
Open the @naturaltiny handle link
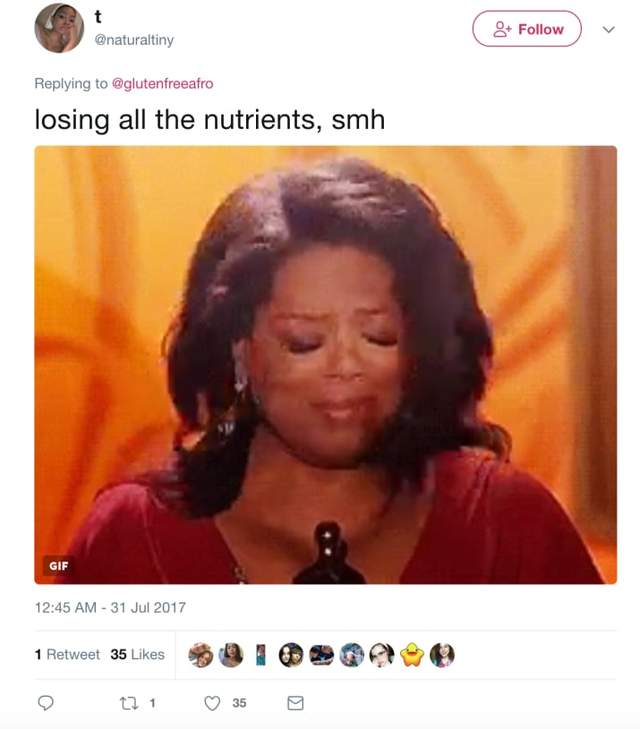(x=133, y=39)
